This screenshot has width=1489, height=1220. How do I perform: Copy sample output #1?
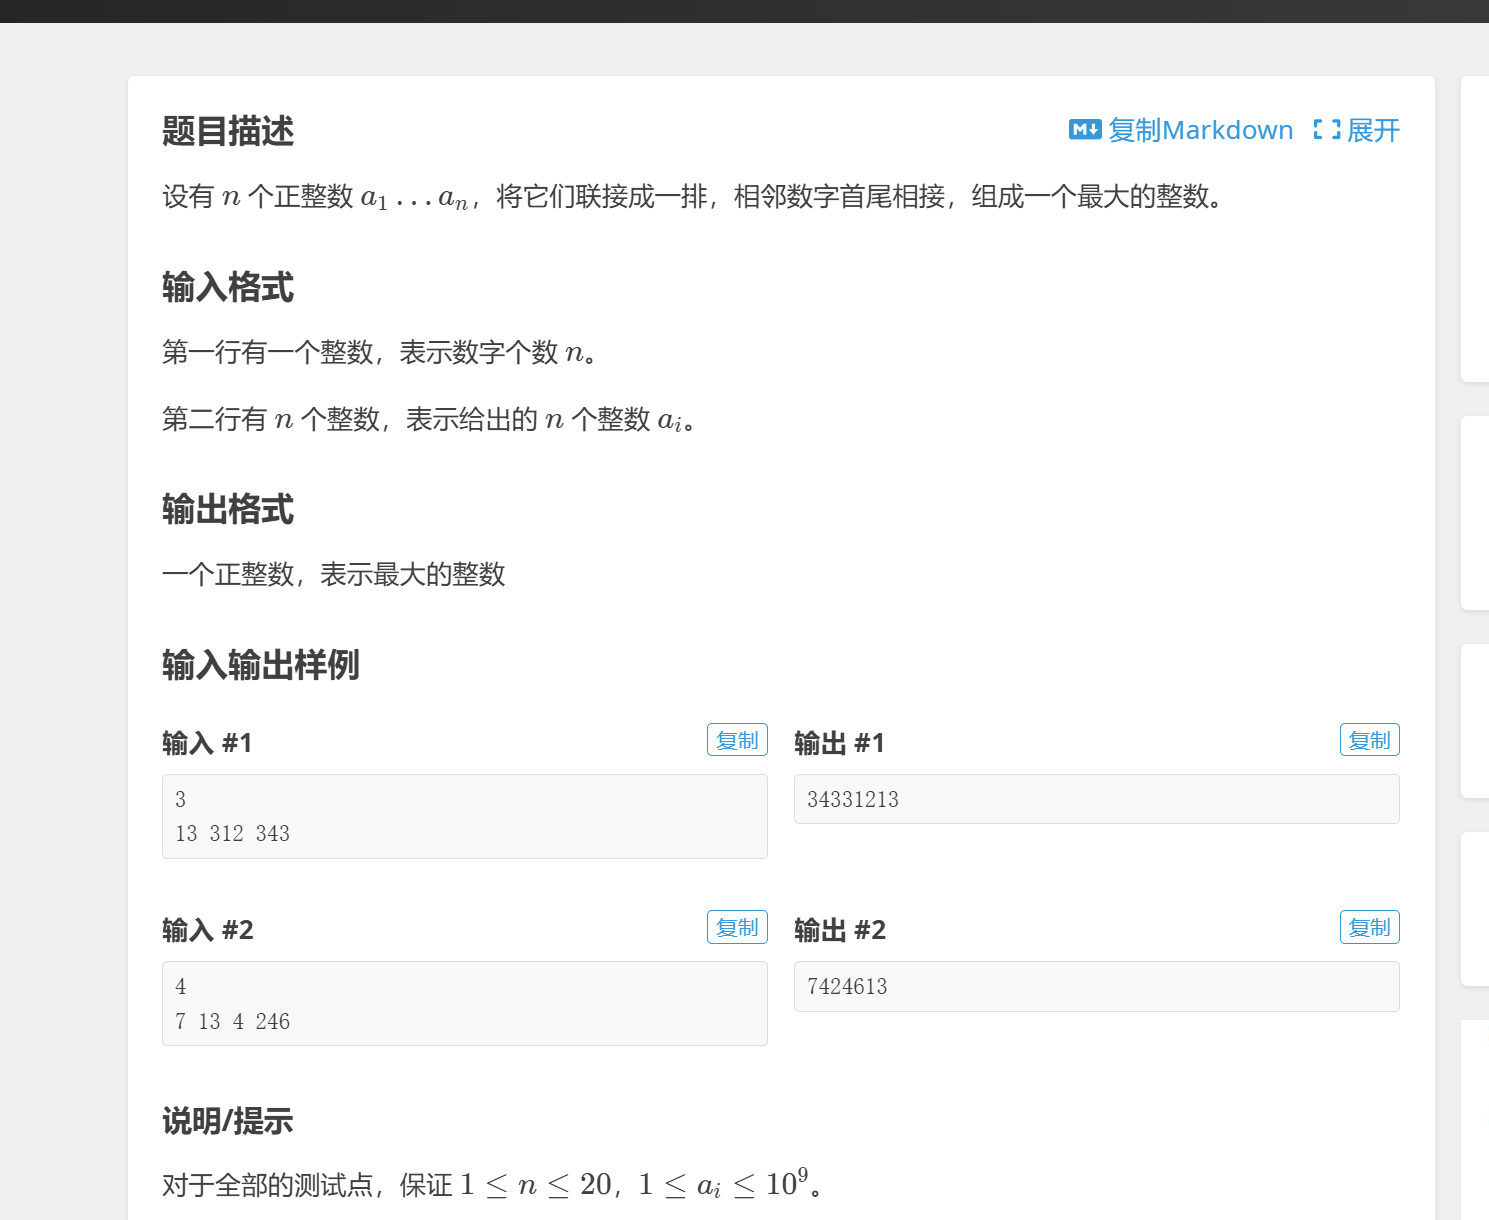tap(1369, 740)
